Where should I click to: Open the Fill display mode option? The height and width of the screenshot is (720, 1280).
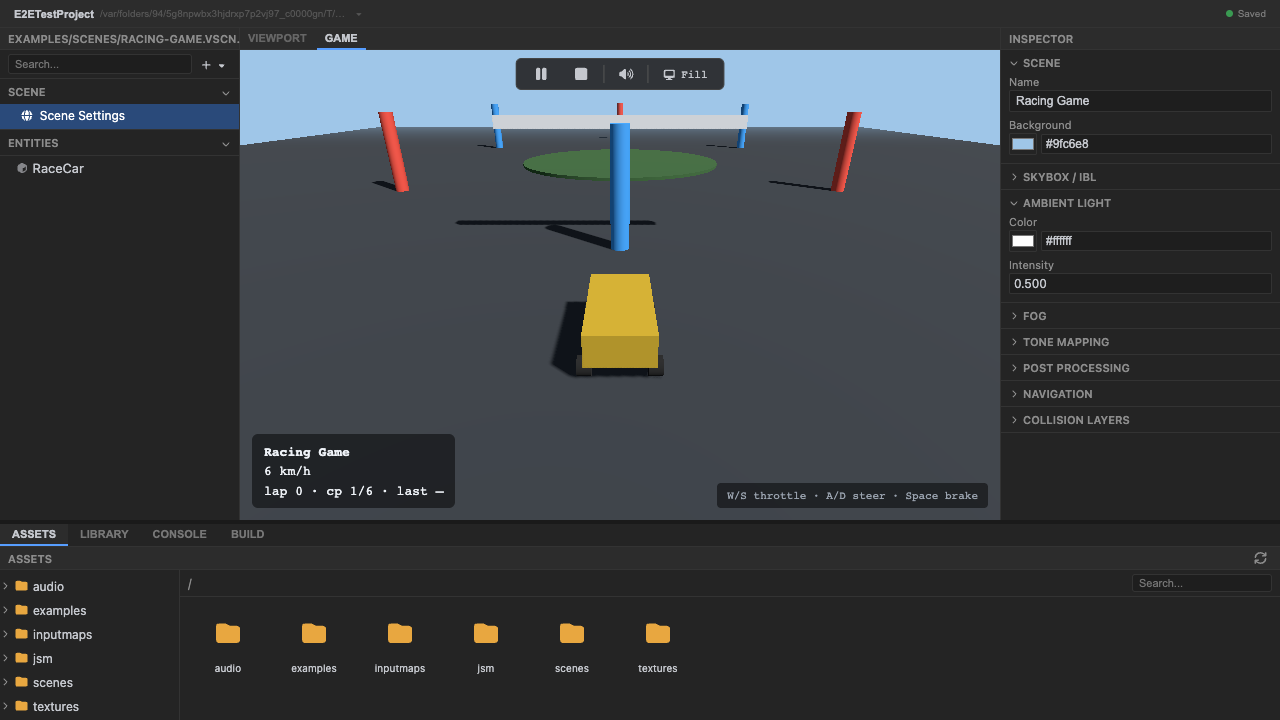685,74
